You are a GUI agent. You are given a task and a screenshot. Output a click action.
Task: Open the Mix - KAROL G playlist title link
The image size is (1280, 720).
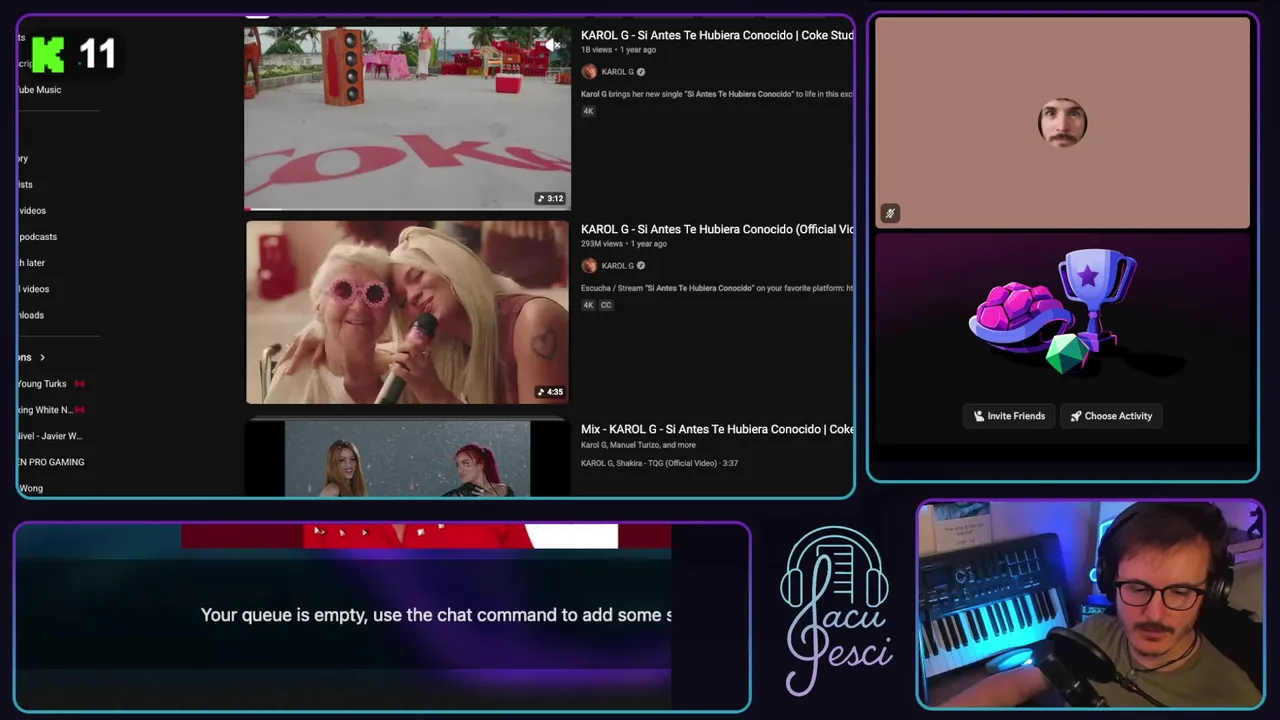coord(717,429)
